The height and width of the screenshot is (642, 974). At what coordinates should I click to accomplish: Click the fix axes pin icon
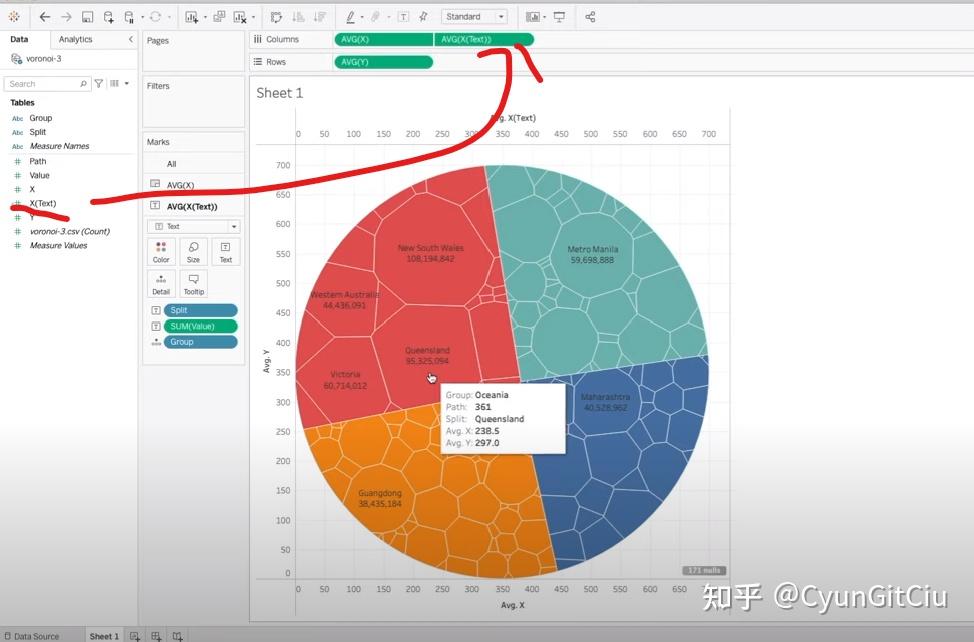(424, 17)
